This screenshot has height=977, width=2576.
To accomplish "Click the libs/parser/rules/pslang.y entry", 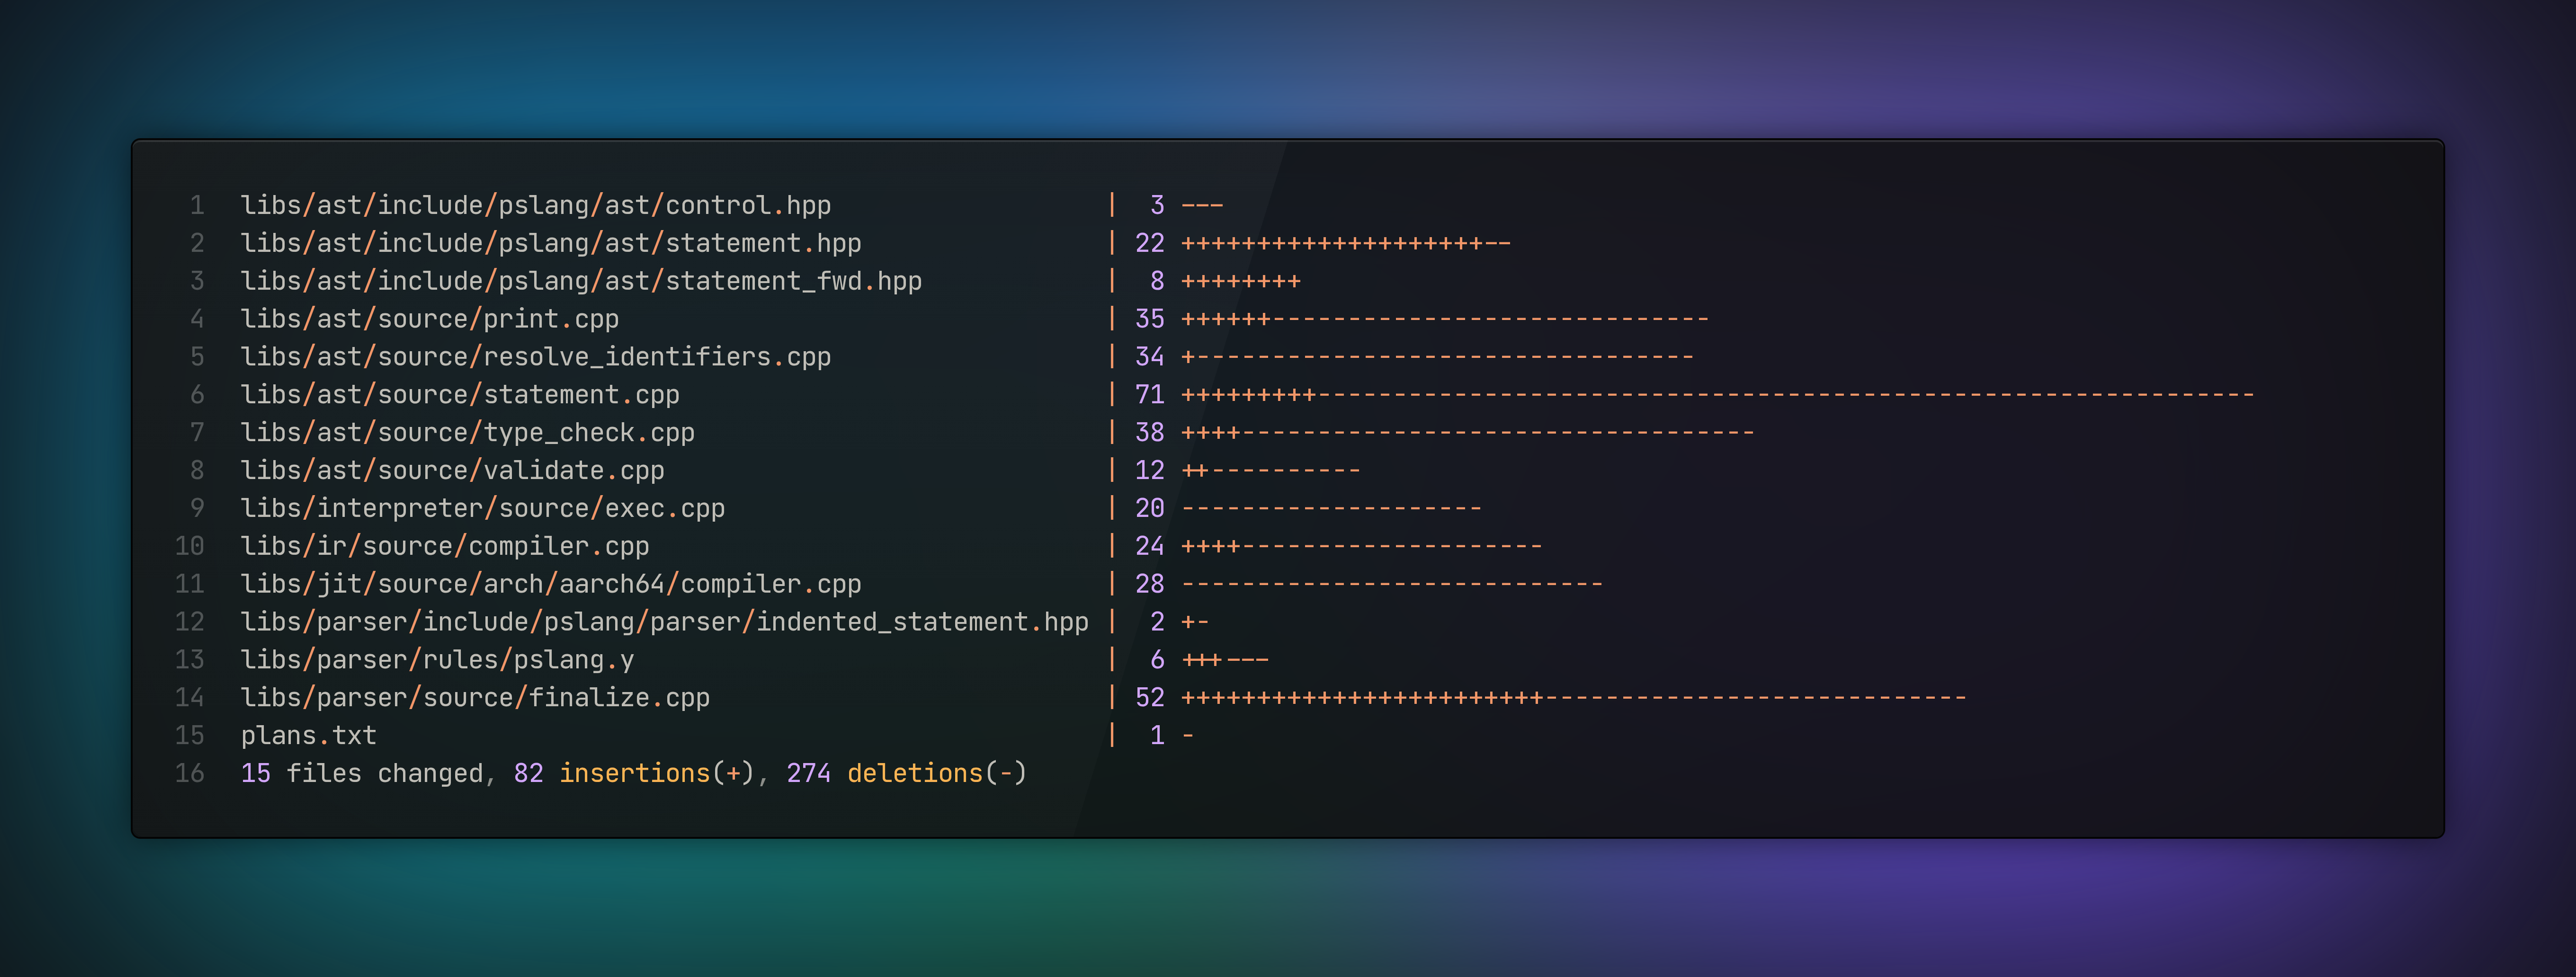I will pyautogui.click(x=437, y=660).
